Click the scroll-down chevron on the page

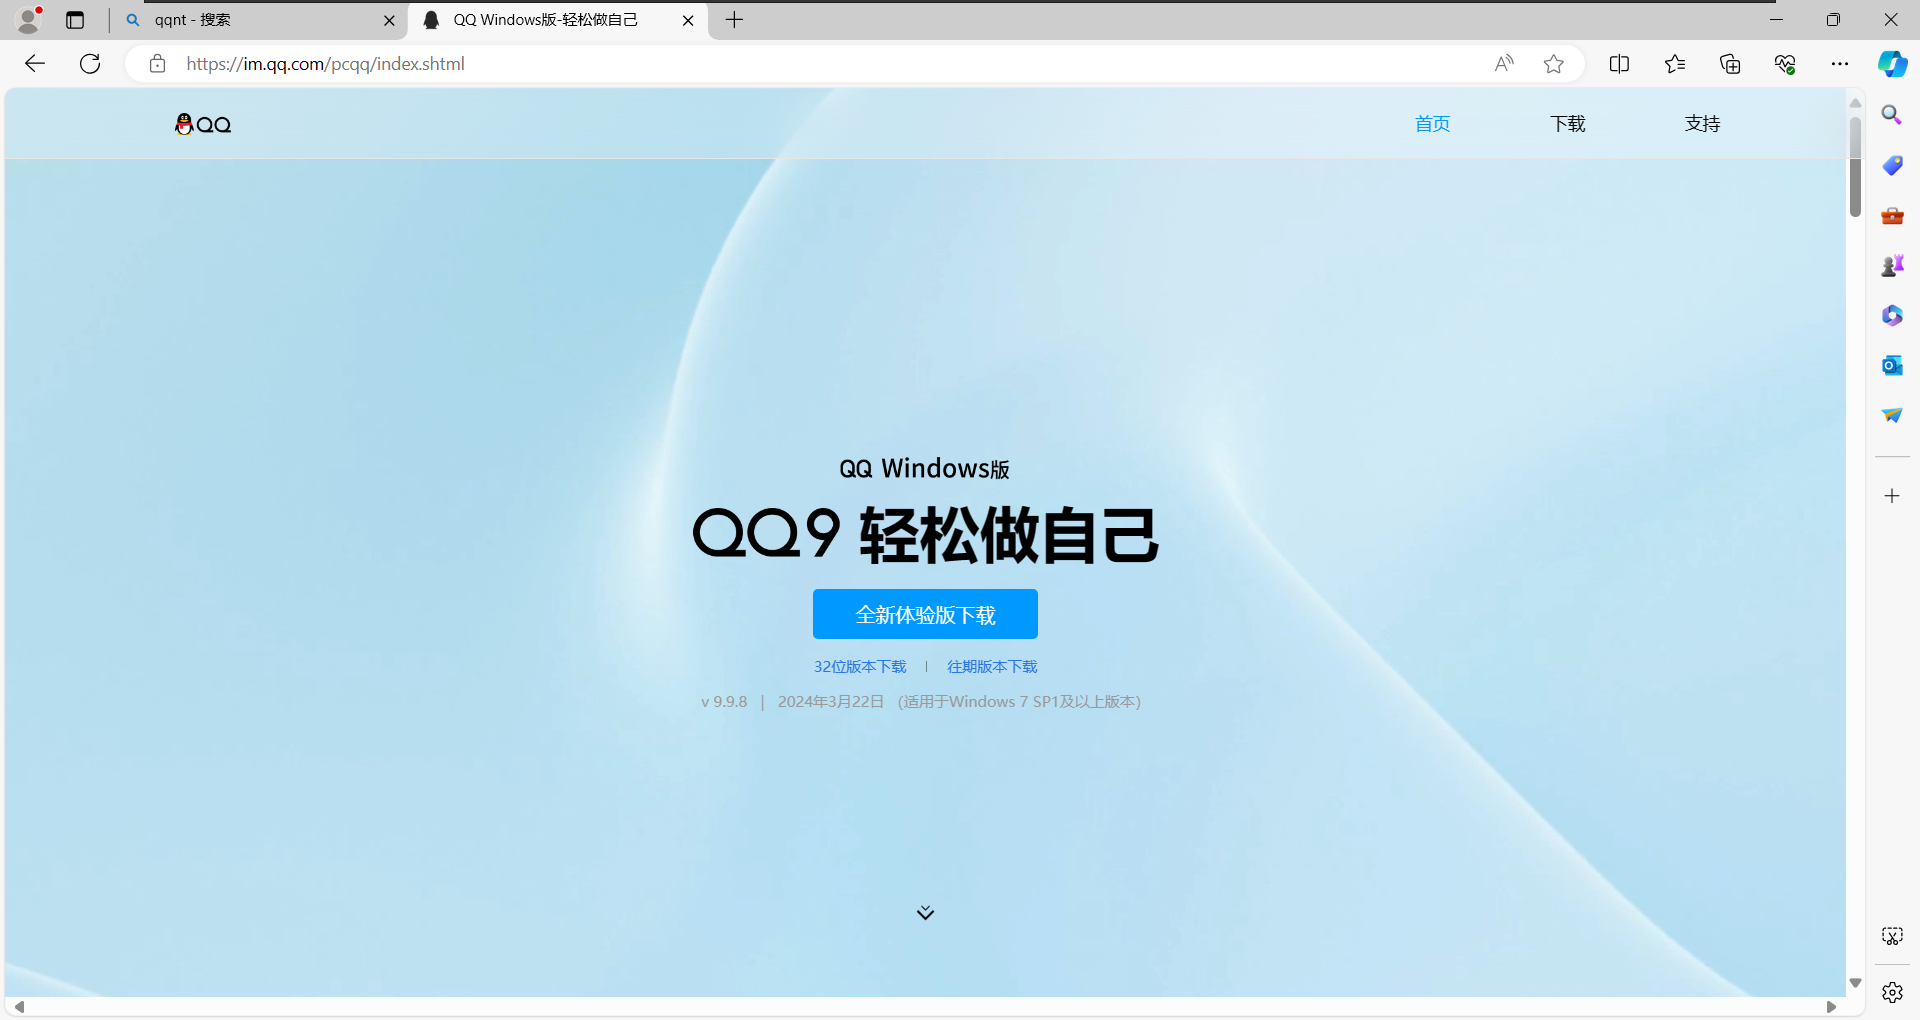[x=925, y=913]
